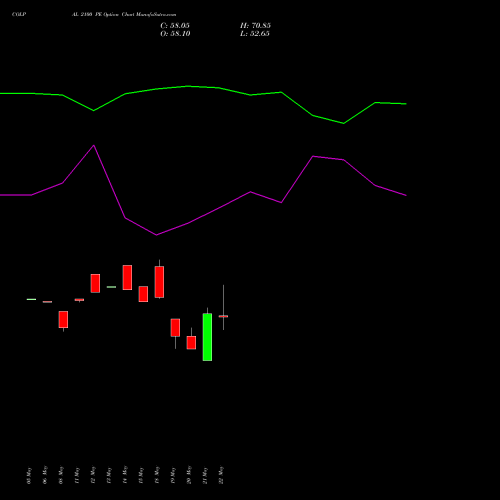Click the purple line's peak above 12 May
Viewport: 500px width, 500px height.
[94, 145]
